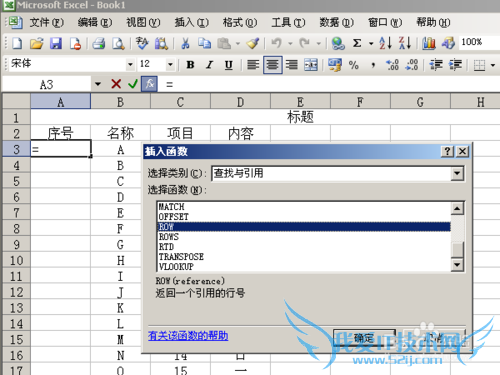
Task: Copy the selection
Action: [204, 43]
